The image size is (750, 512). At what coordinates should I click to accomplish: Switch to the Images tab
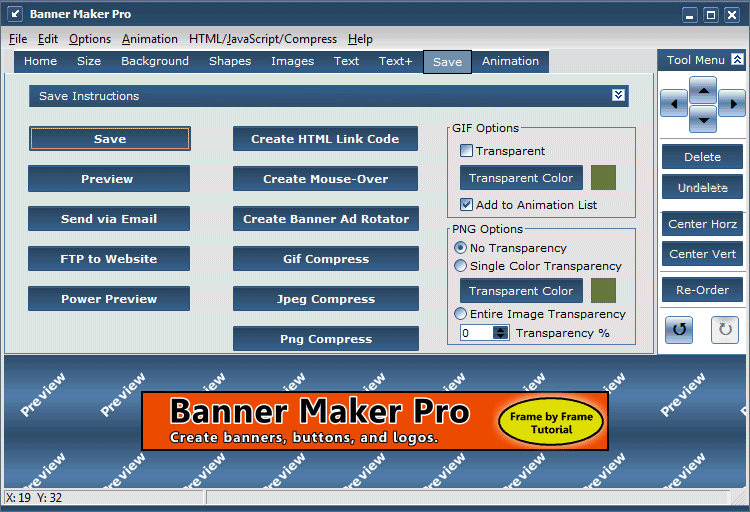pos(292,61)
